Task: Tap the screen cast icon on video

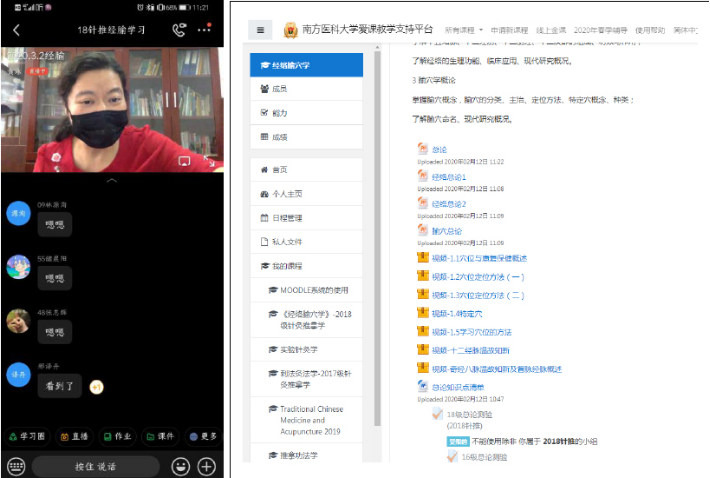Action: [x=184, y=161]
